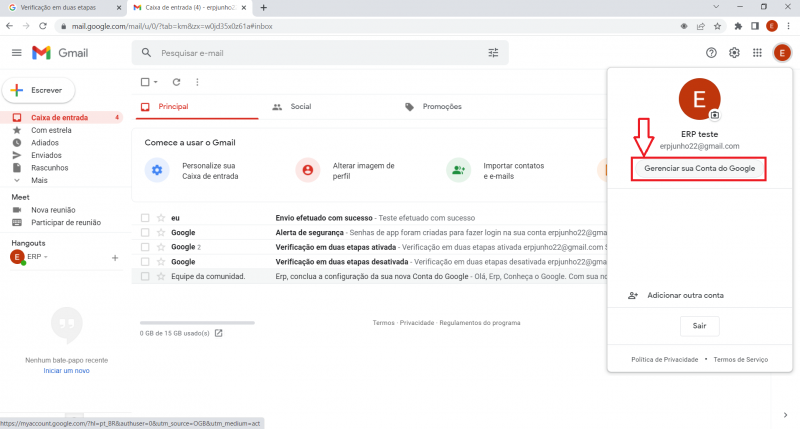Image resolution: width=800 pixels, height=429 pixels.
Task: Tick the select-all checkbox in the toolbar
Action: pos(145,82)
